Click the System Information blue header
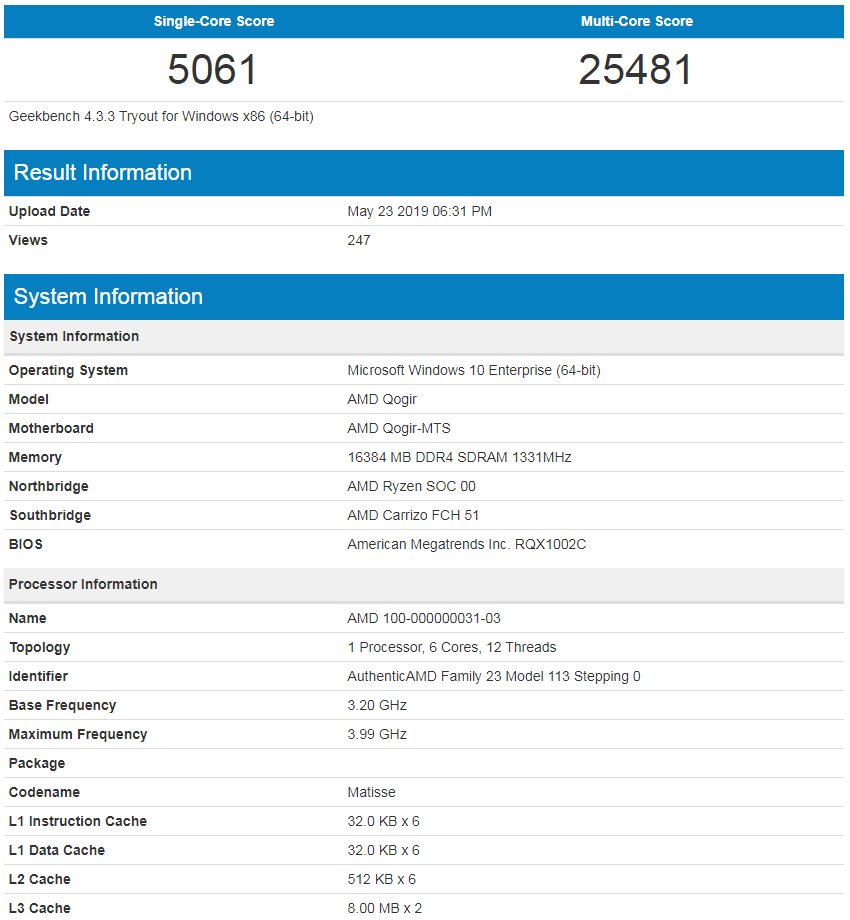This screenshot has height=920, width=850. (424, 296)
